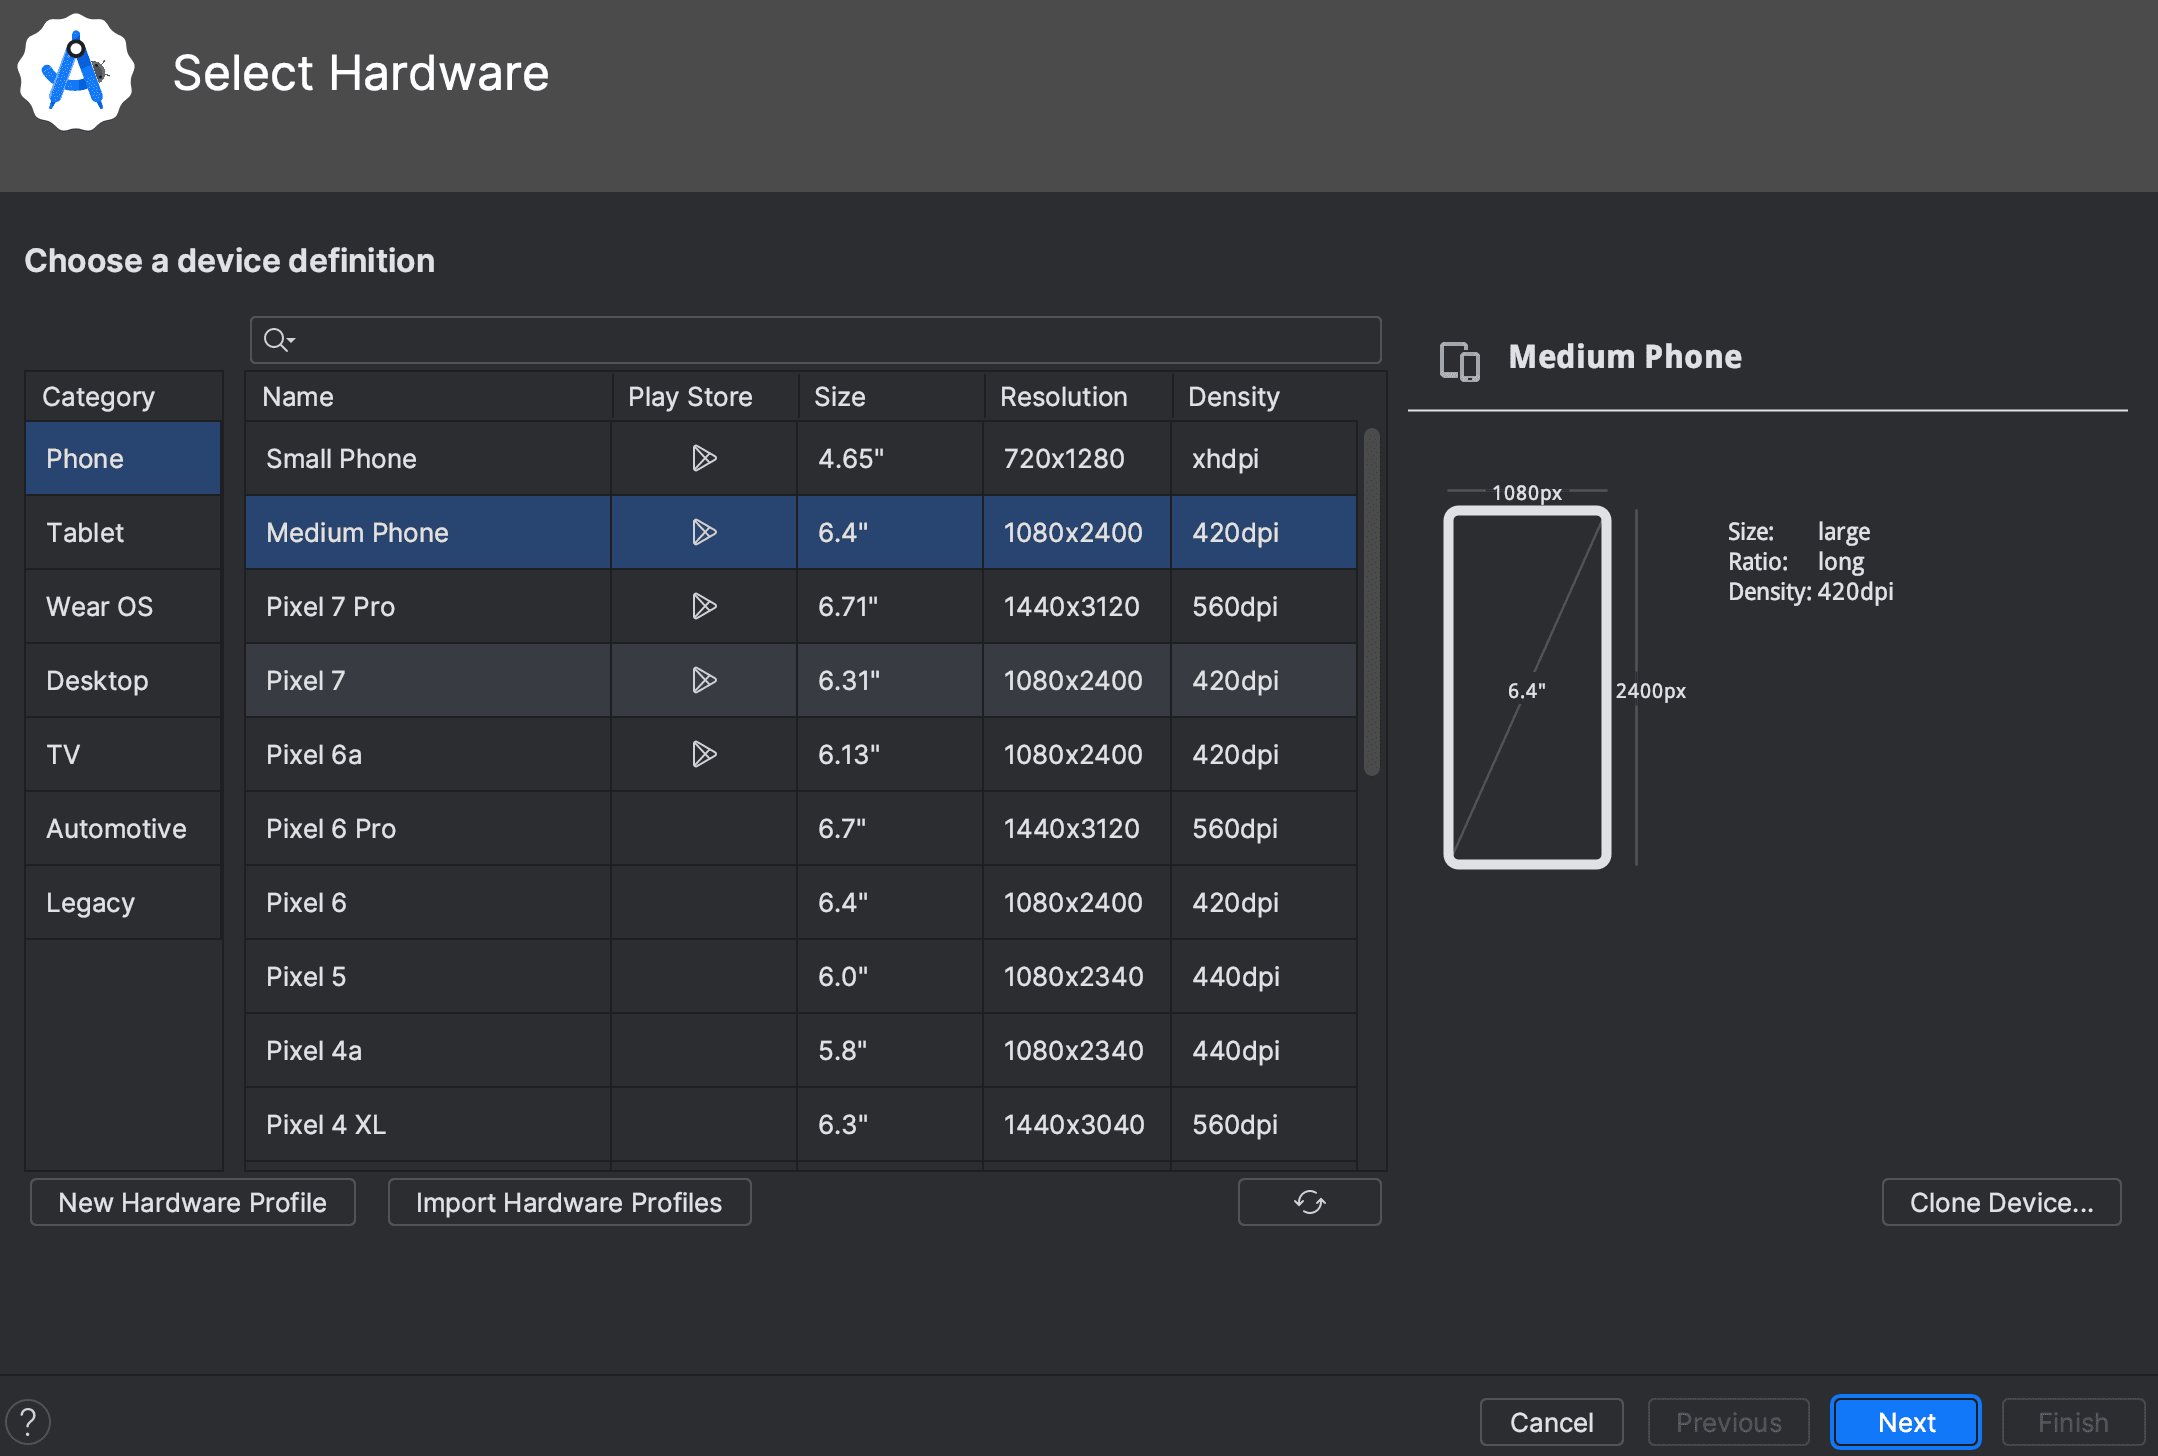Sort by the Name column header
The image size is (2158, 1456).
(x=428, y=396)
